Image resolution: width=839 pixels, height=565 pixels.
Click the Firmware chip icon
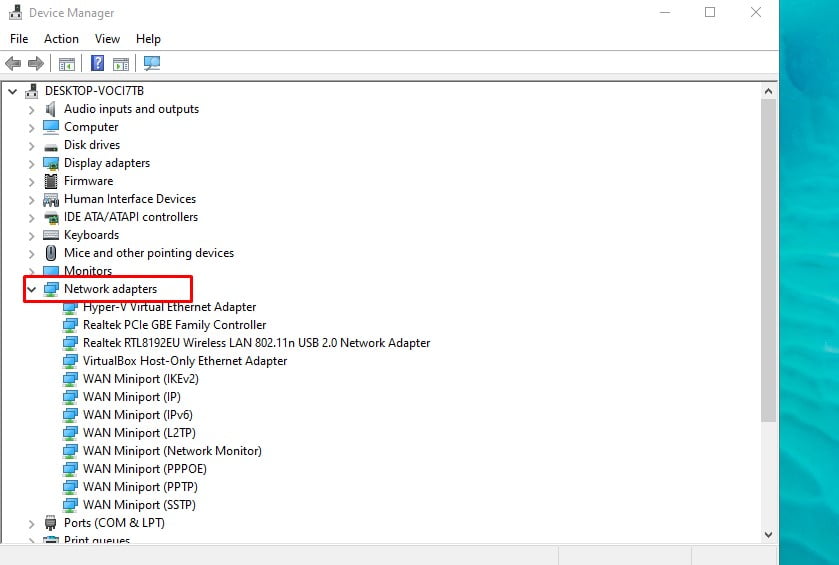(51, 181)
